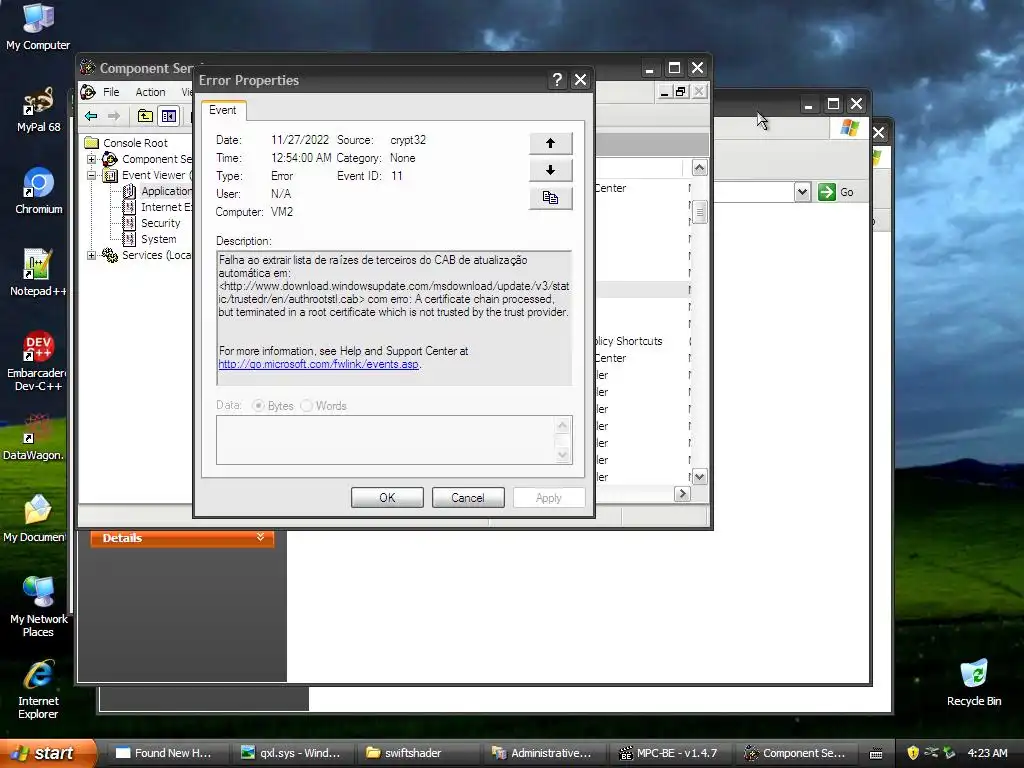The image size is (1024, 768).
Task: Show next event with down arrow
Action: [x=551, y=170]
